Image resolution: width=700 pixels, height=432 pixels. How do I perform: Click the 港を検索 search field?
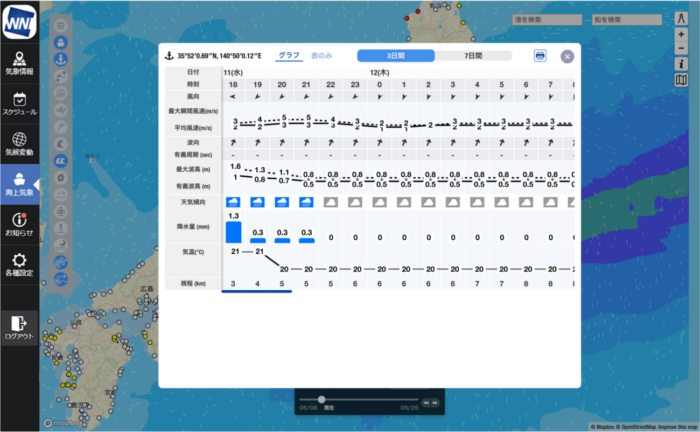coord(545,19)
